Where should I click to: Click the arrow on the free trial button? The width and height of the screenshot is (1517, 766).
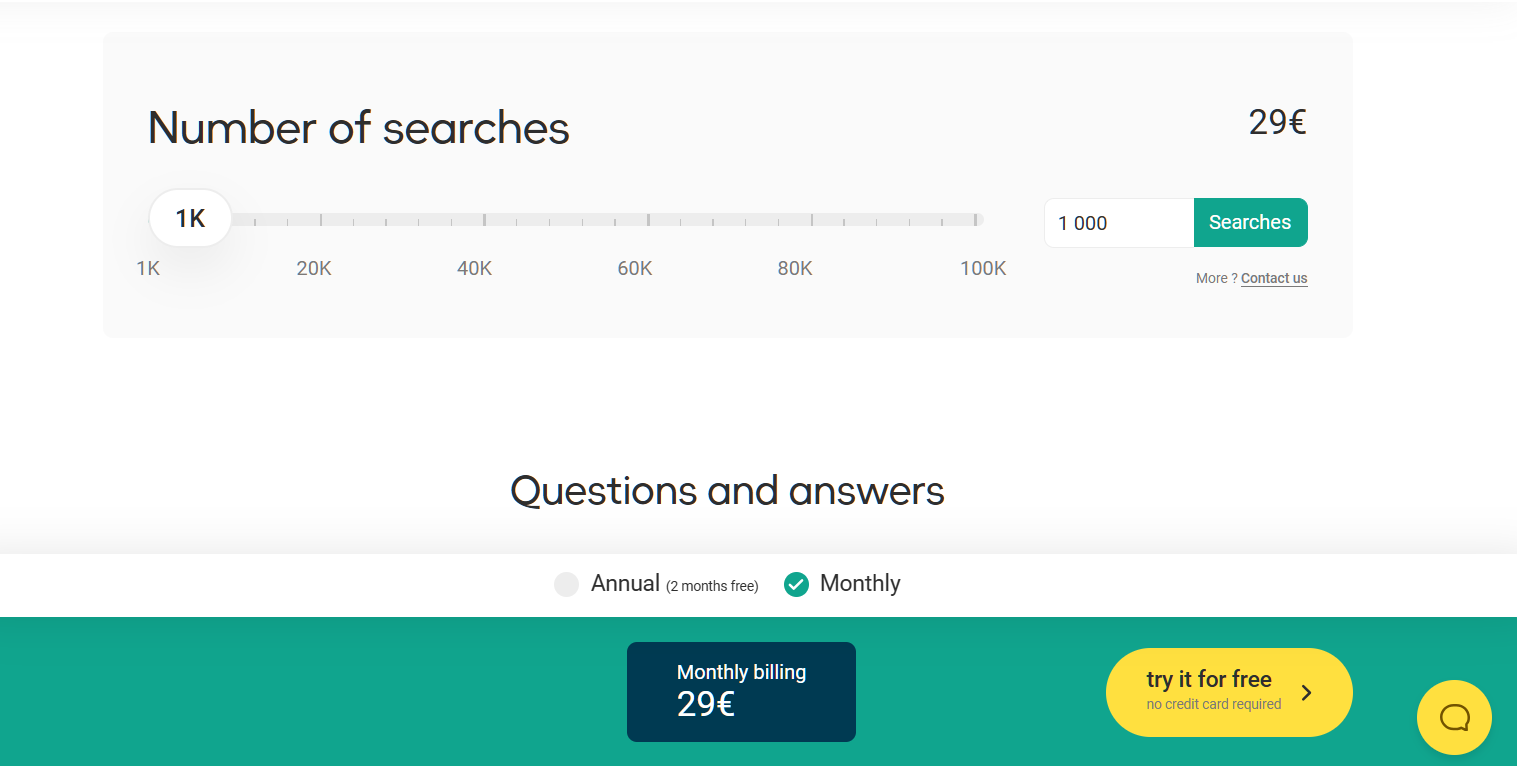(x=1306, y=692)
